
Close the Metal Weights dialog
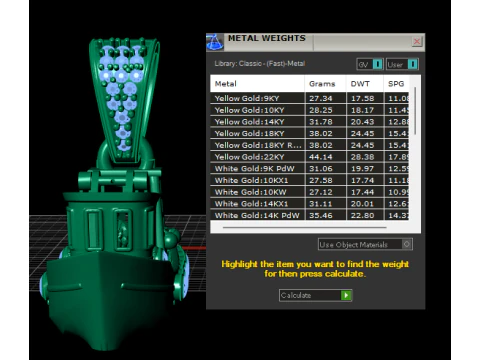pos(417,41)
